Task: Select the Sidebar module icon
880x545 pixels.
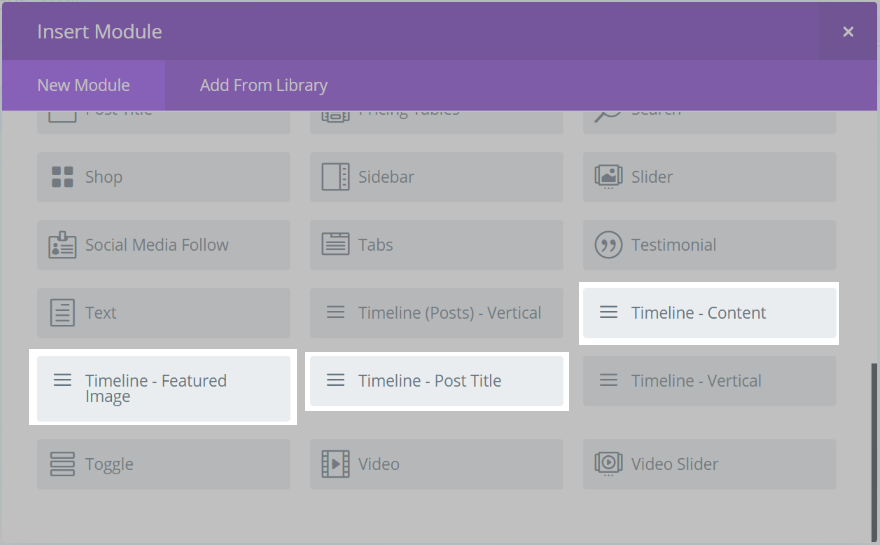Action: tap(335, 177)
